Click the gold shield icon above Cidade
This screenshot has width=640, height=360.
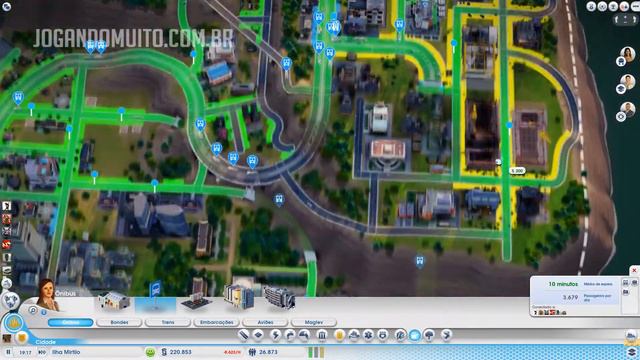point(22,338)
